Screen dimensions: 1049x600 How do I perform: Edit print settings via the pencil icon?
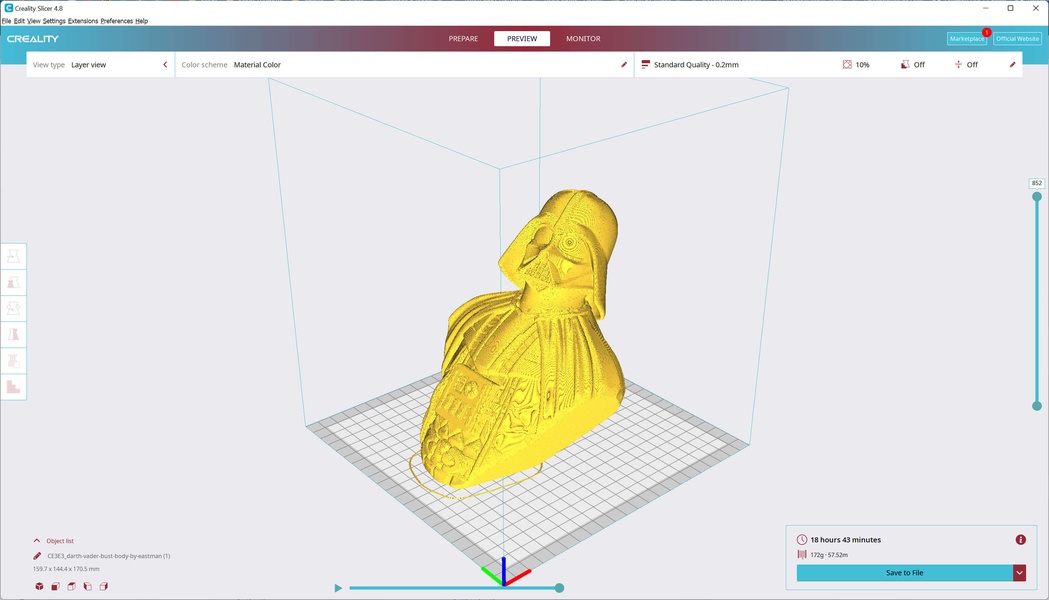point(1012,64)
